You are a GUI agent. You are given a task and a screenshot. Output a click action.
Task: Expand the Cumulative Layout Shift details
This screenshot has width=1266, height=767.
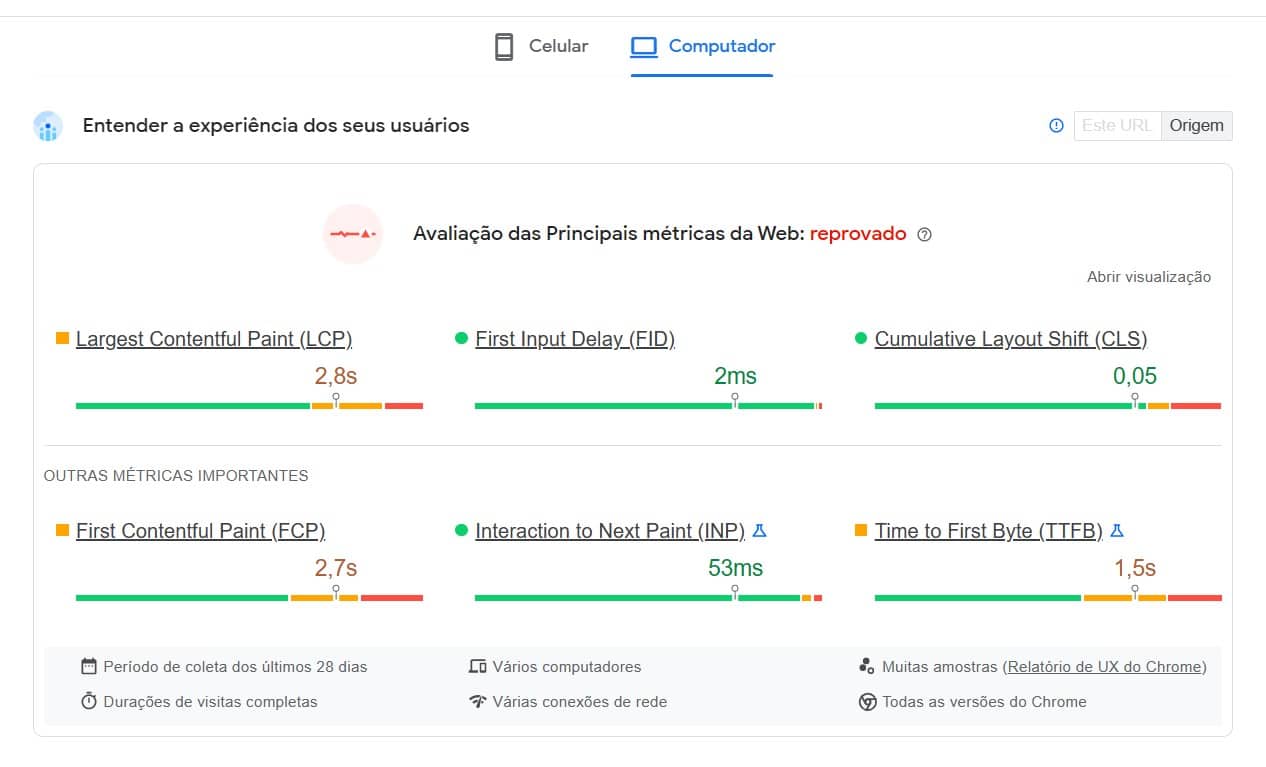(1010, 338)
